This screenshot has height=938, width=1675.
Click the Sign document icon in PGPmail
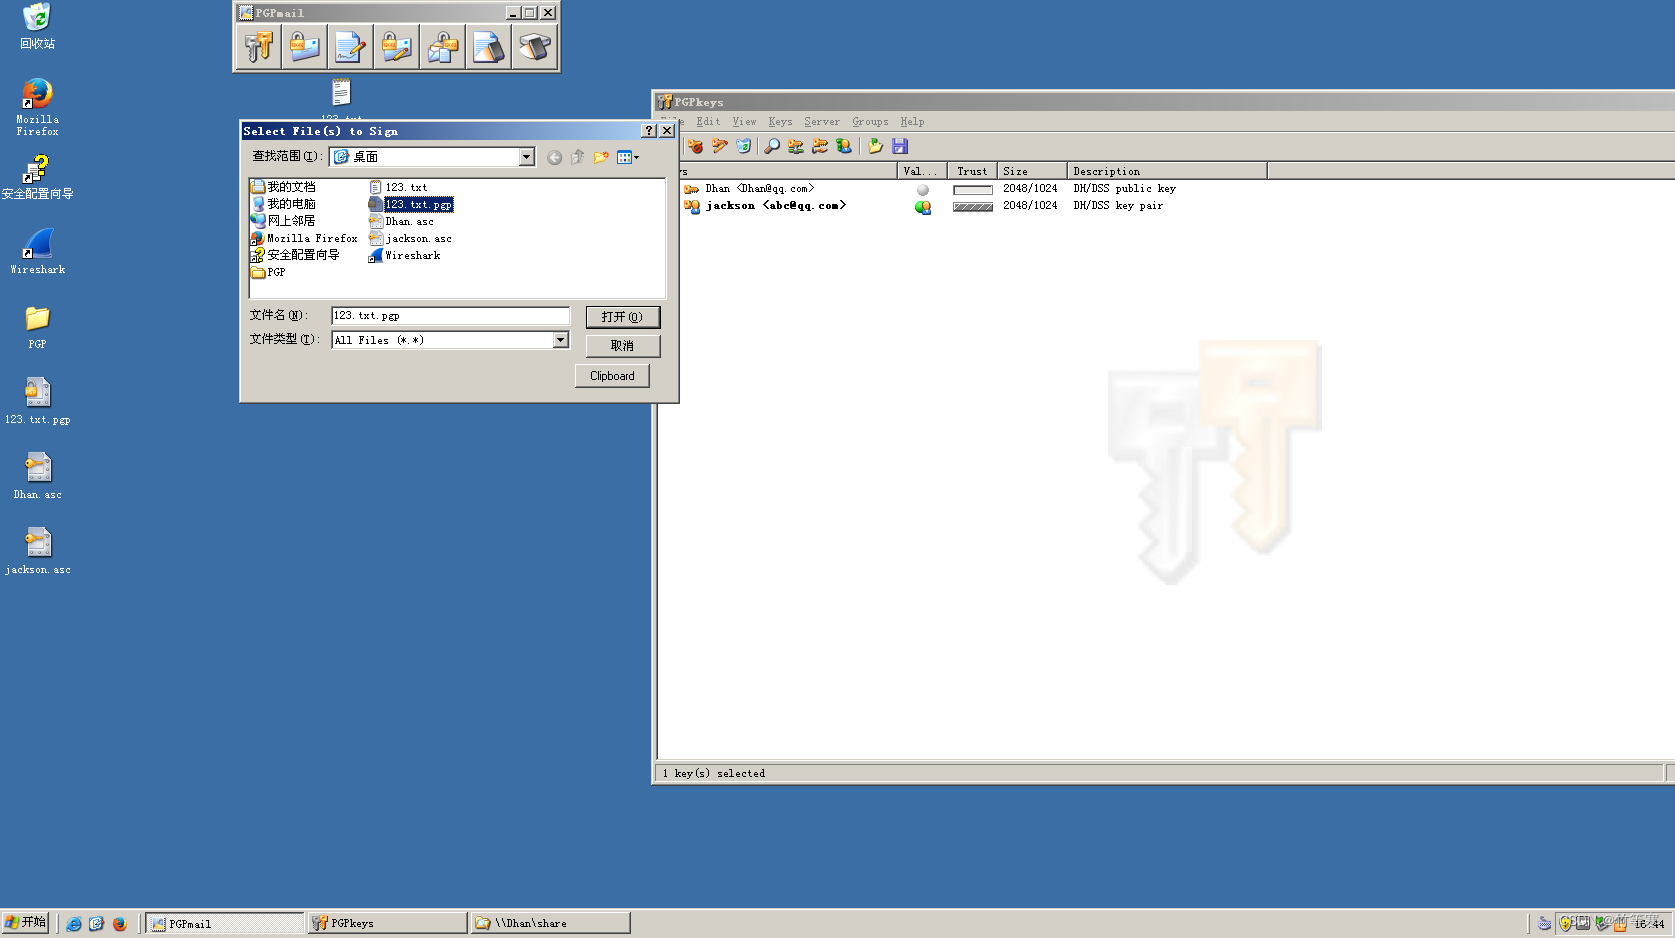pyautogui.click(x=351, y=47)
